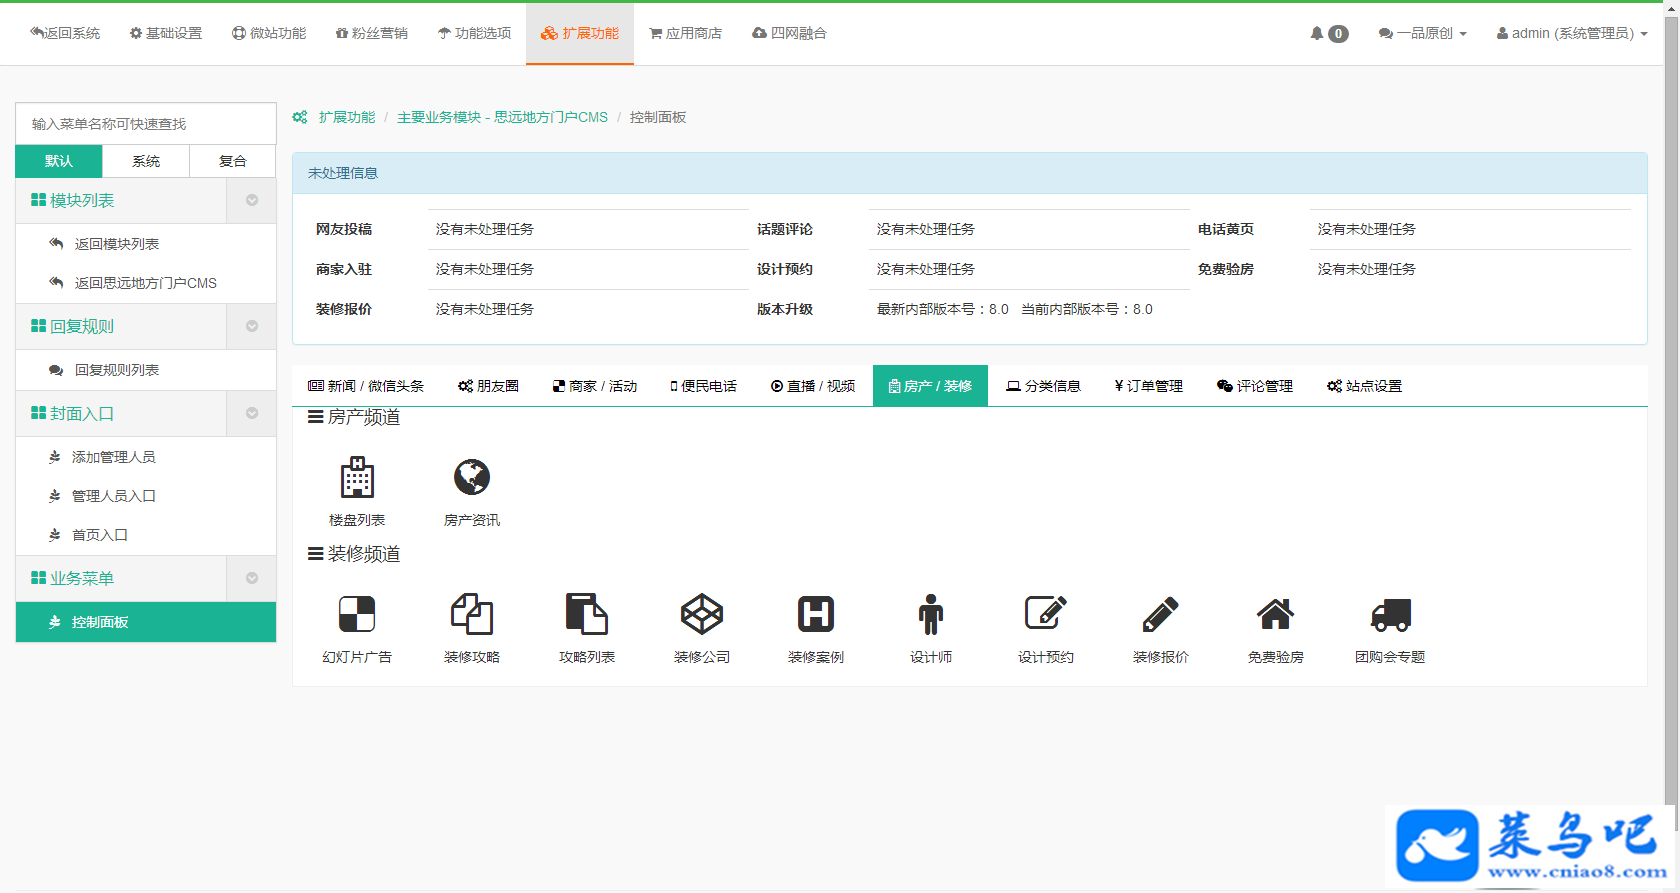Click 返回思远地方门户CMS sidebar link

coord(146,283)
